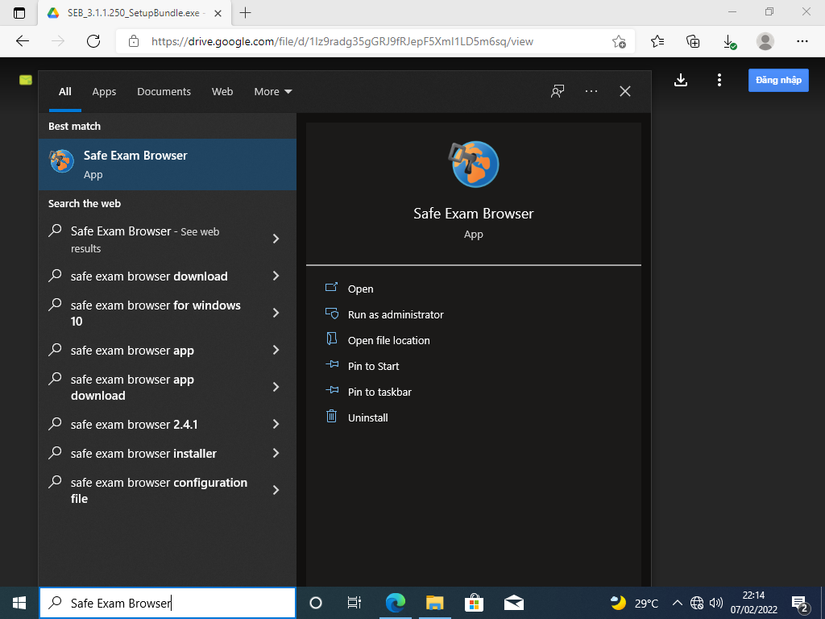View site information lock icon
The width and height of the screenshot is (825, 619).
(134, 41)
